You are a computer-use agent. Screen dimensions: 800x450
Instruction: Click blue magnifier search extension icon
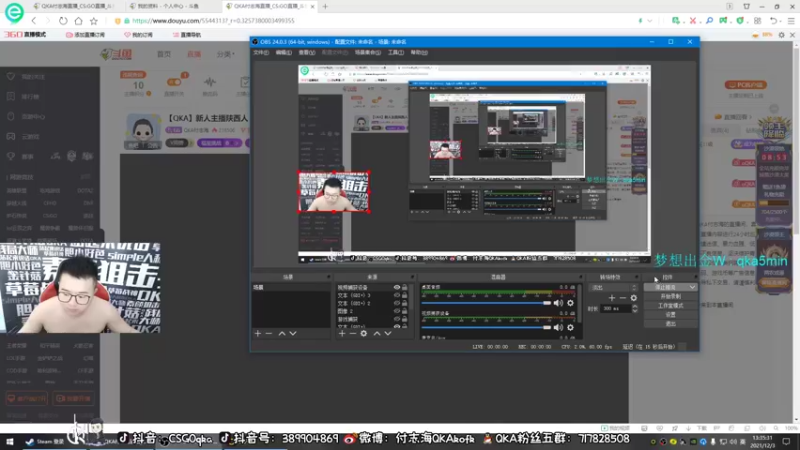[x=709, y=21]
